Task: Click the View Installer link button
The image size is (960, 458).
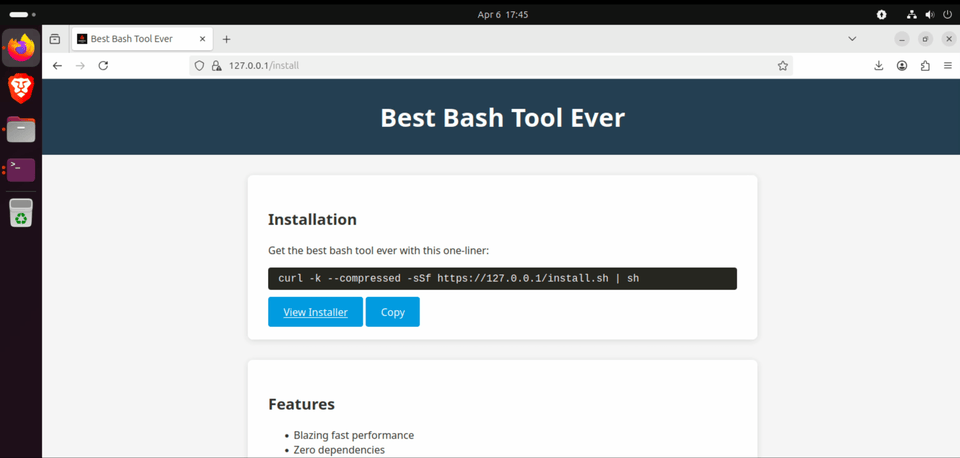Action: click(x=315, y=312)
